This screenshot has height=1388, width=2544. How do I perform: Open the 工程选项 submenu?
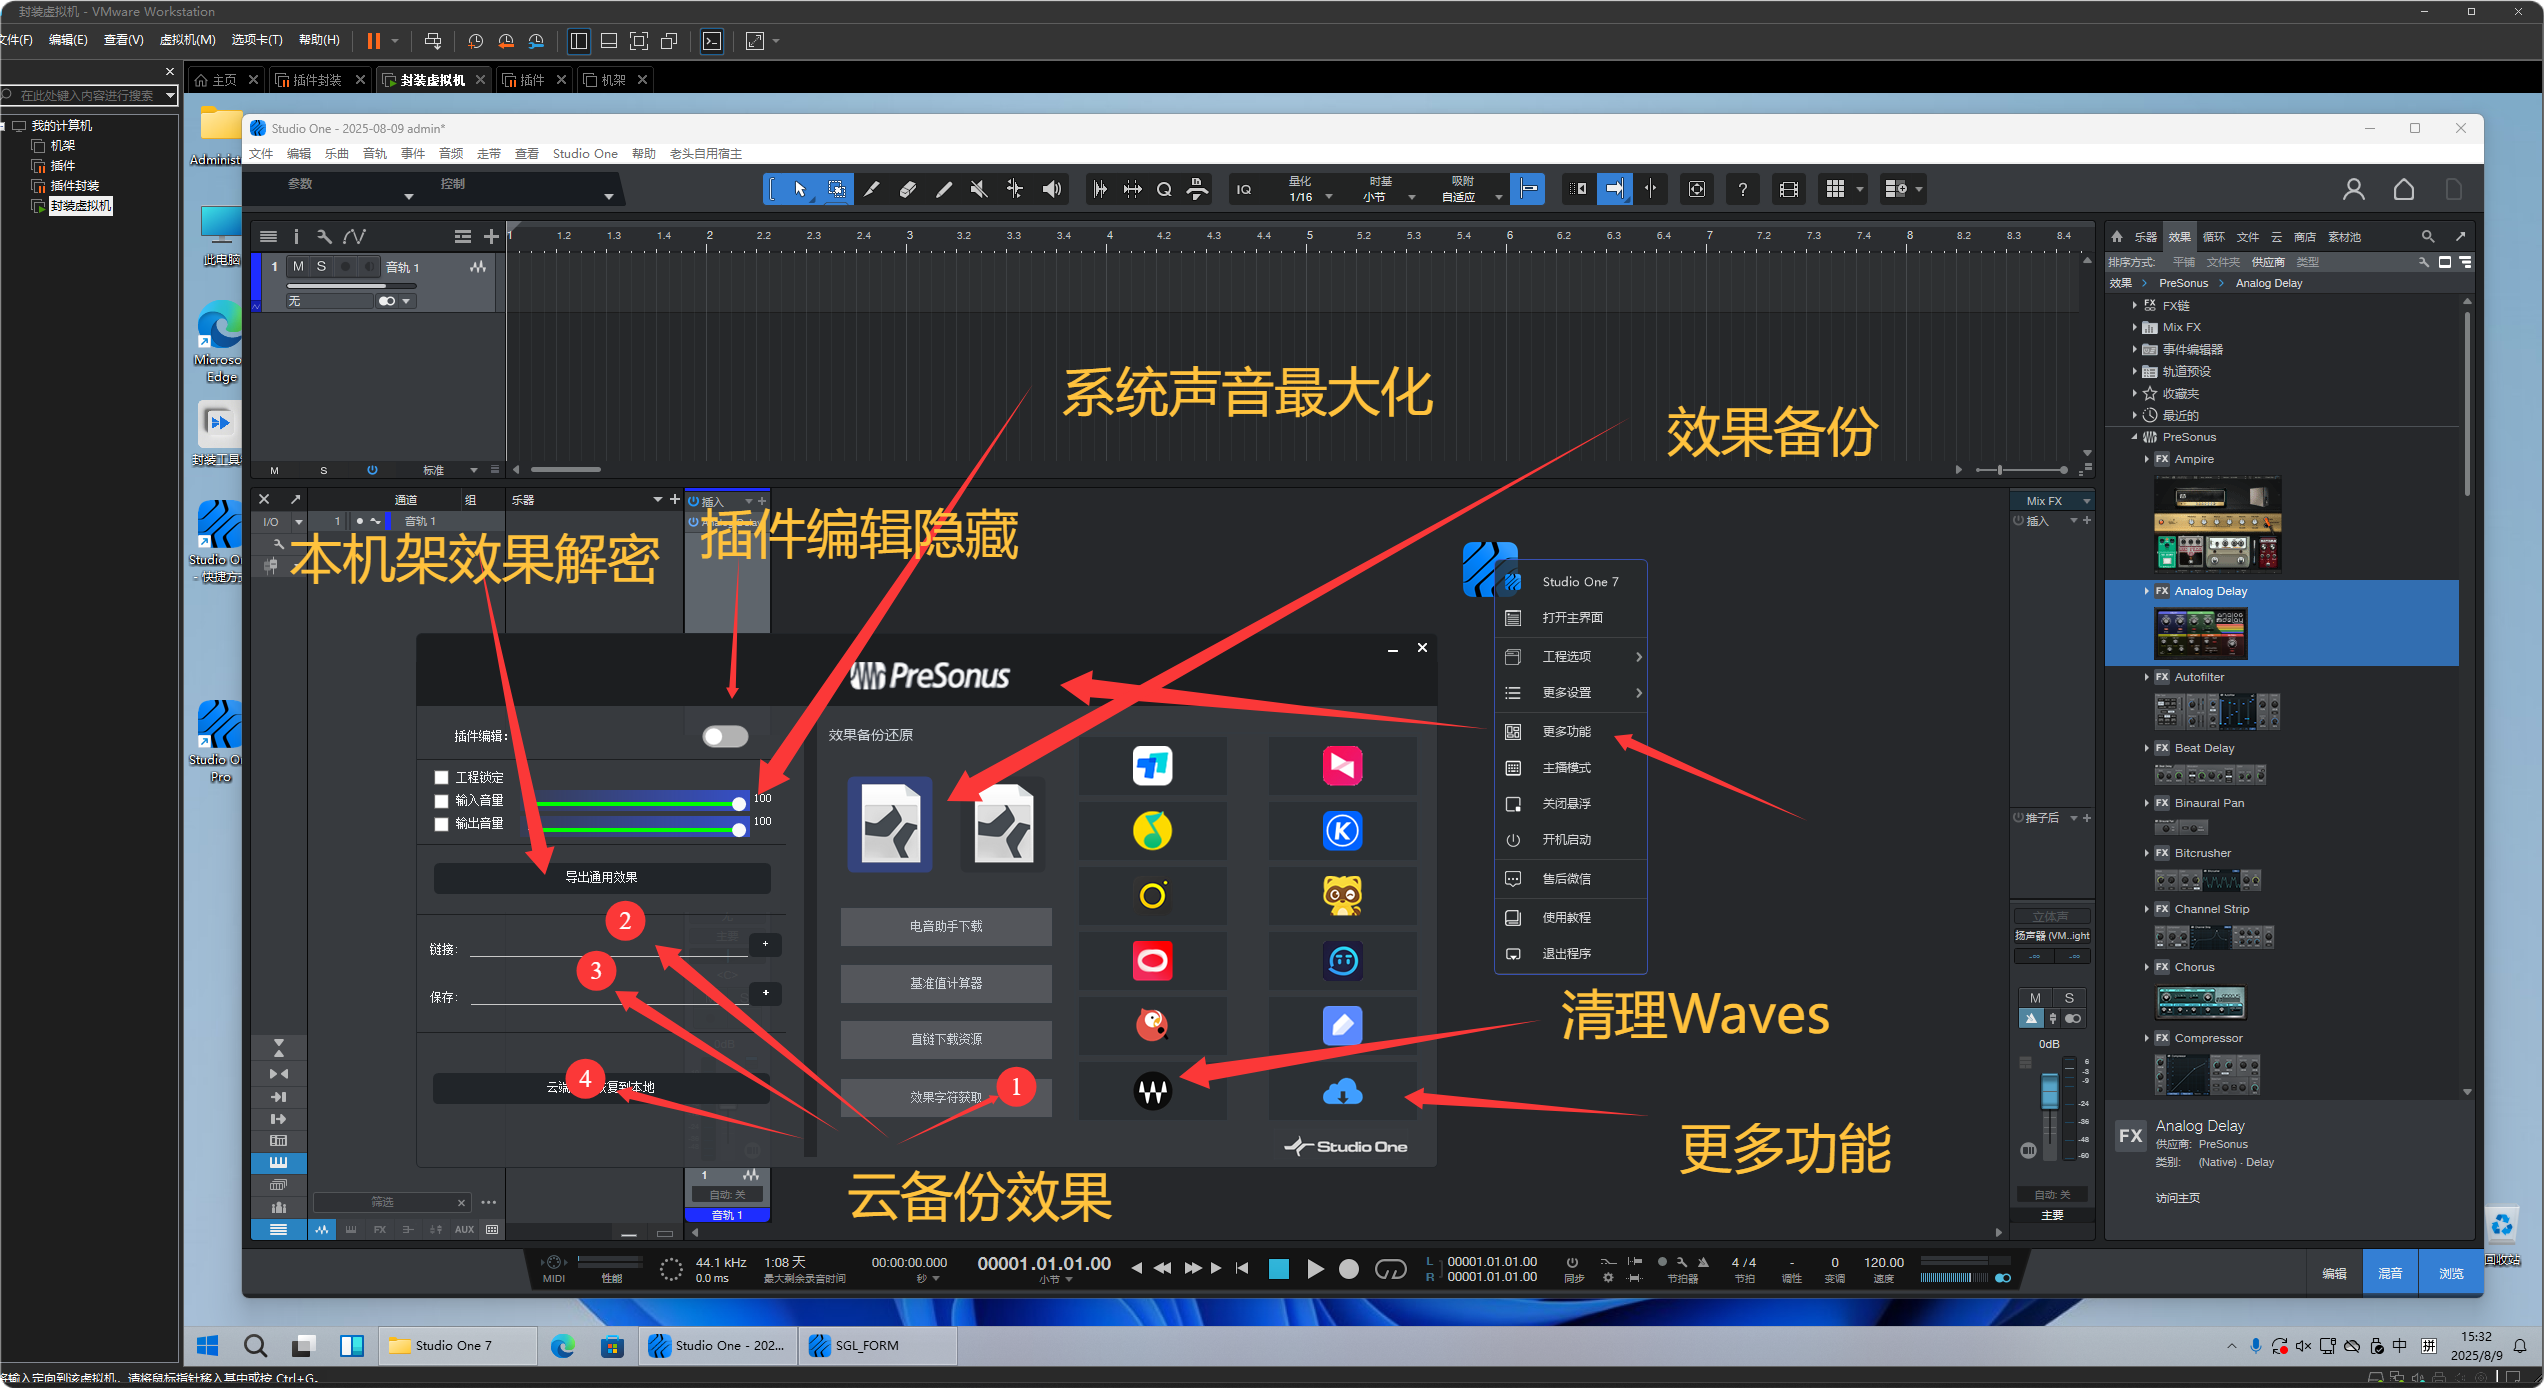tap(1572, 657)
